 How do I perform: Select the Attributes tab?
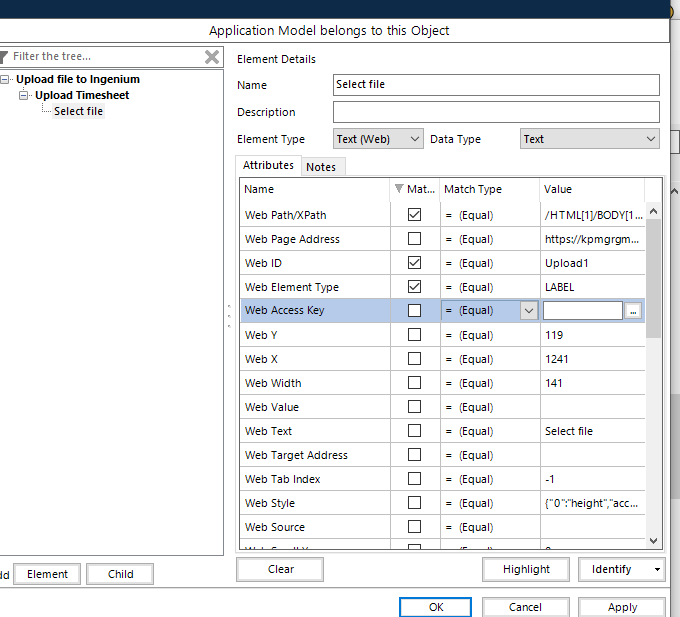click(268, 165)
